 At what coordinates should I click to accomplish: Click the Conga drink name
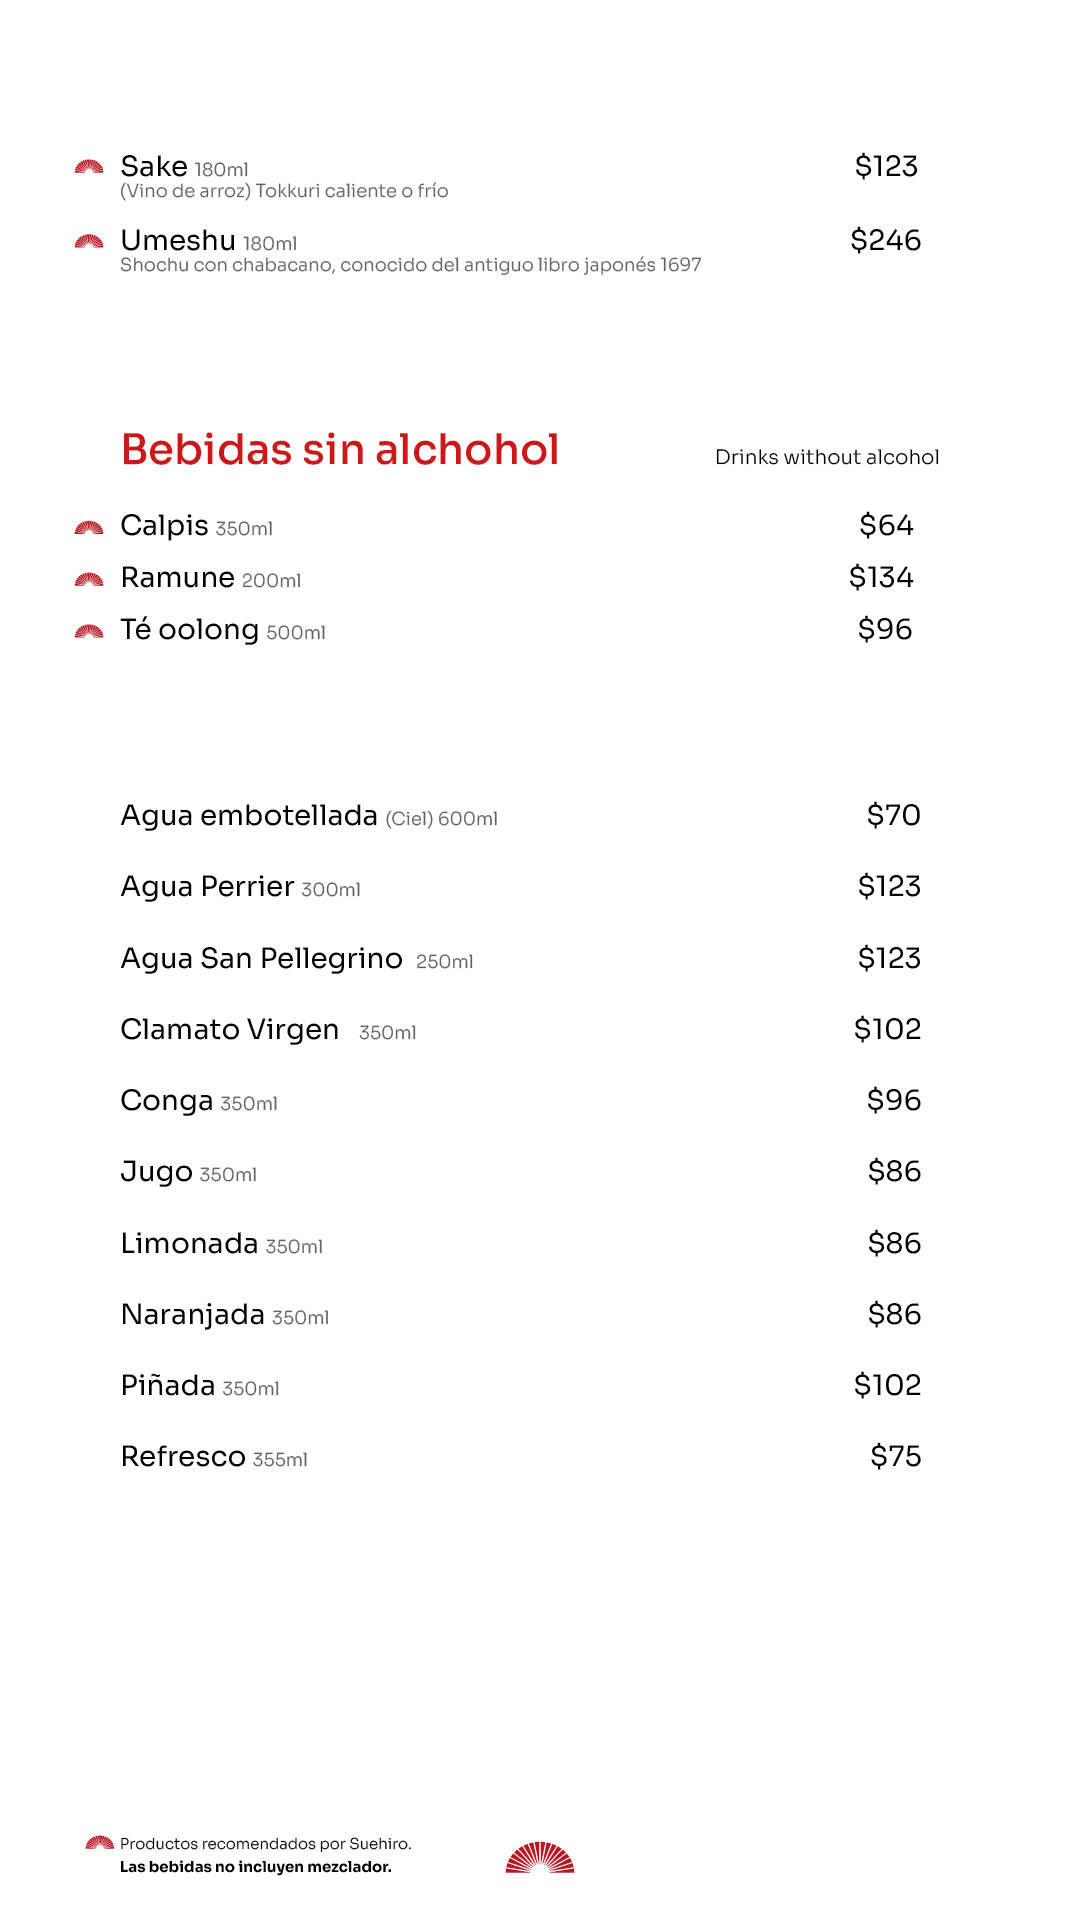point(167,1101)
